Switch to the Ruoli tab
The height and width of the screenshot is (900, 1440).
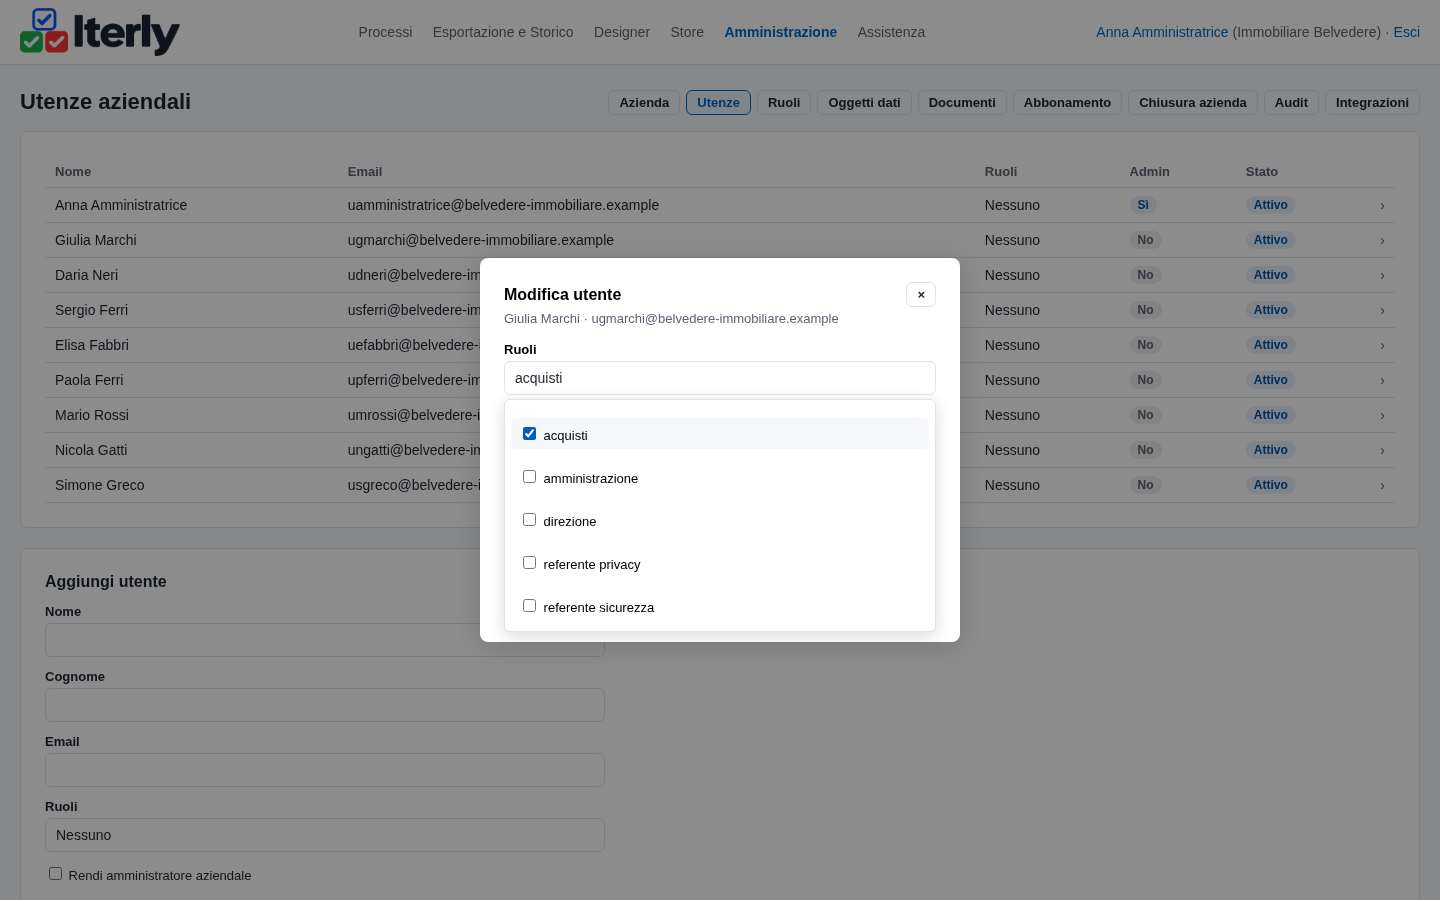pos(784,102)
